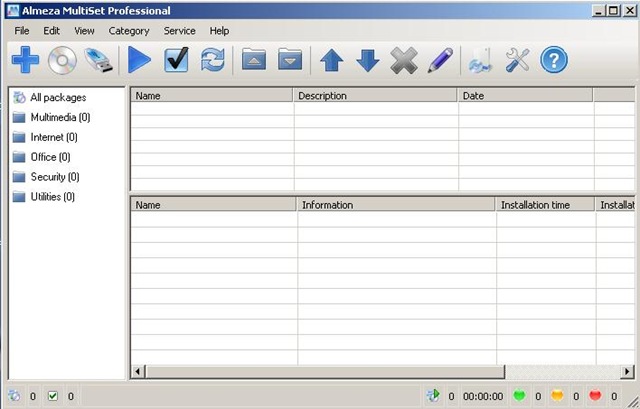Click the folder with down arrow icon
This screenshot has height=409, width=640.
pyautogui.click(x=290, y=60)
